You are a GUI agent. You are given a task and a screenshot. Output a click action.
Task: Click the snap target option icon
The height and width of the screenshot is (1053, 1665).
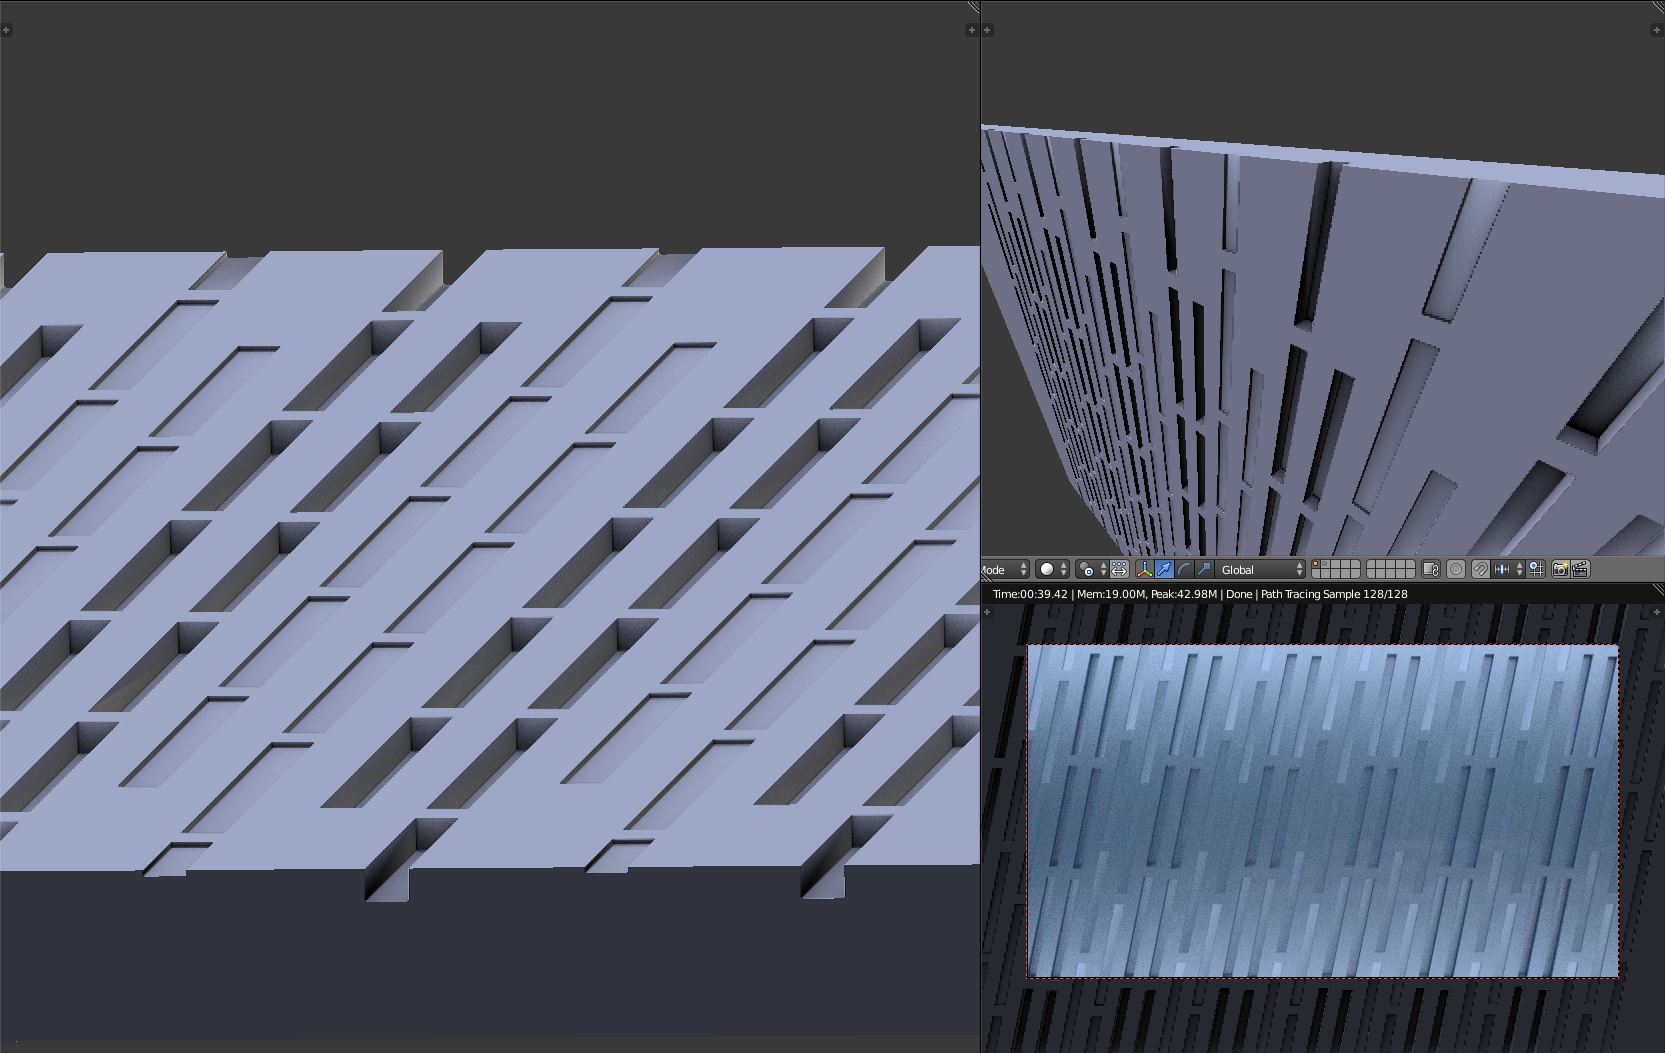click(x=1536, y=569)
